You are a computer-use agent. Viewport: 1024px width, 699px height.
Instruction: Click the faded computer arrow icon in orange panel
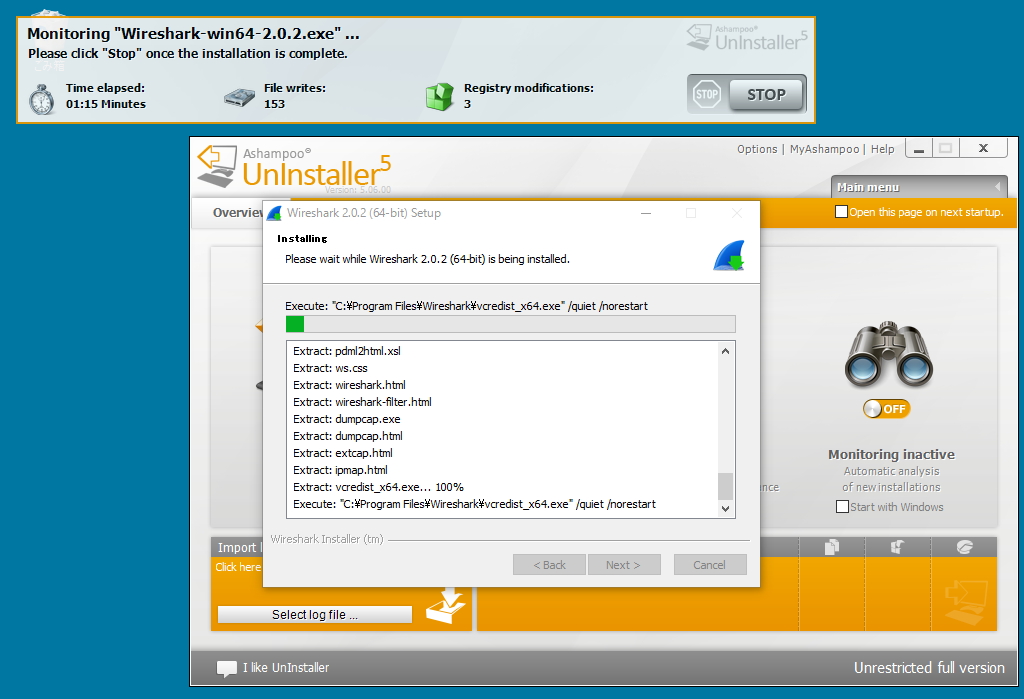[966, 602]
